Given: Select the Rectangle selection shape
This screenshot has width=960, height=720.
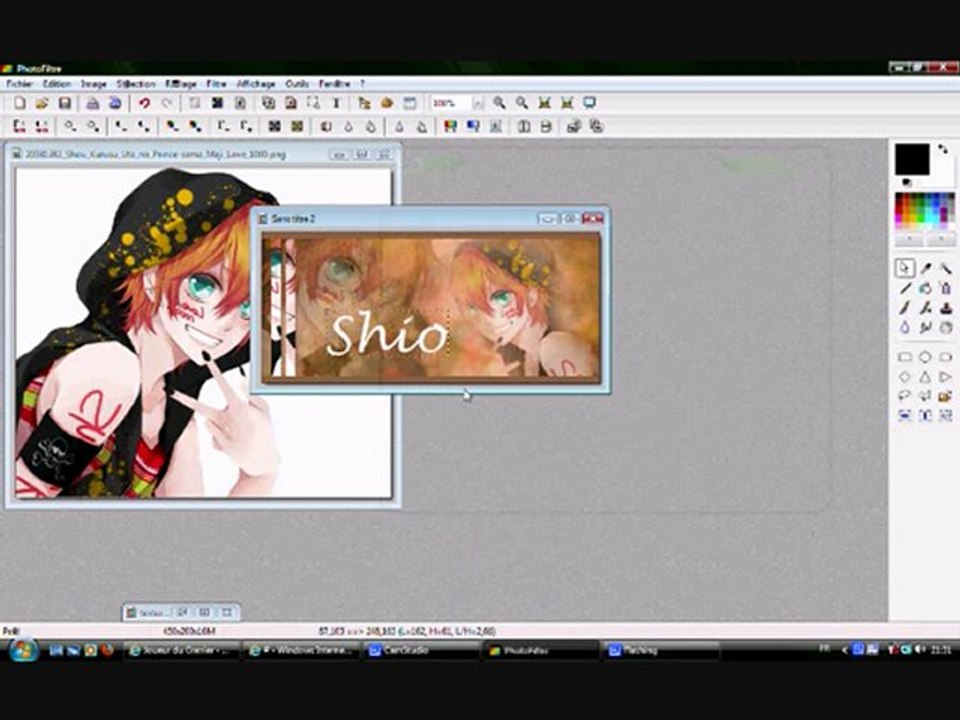Looking at the screenshot, I should tap(905, 357).
